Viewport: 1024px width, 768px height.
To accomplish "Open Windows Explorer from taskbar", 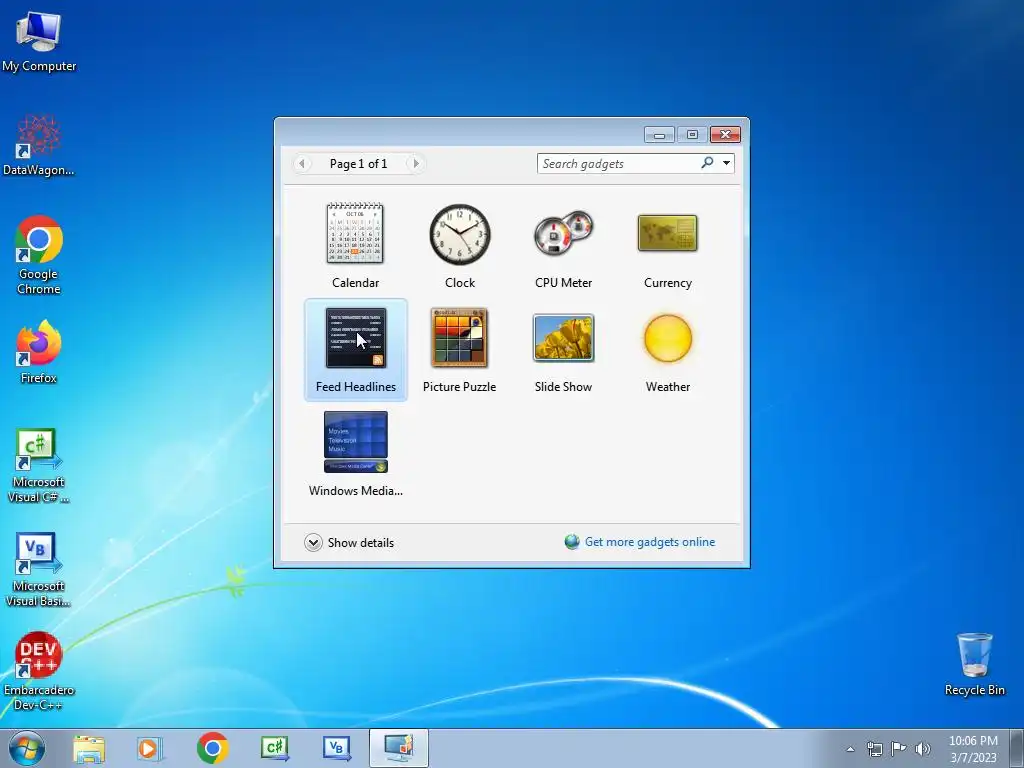I will click(x=89, y=748).
